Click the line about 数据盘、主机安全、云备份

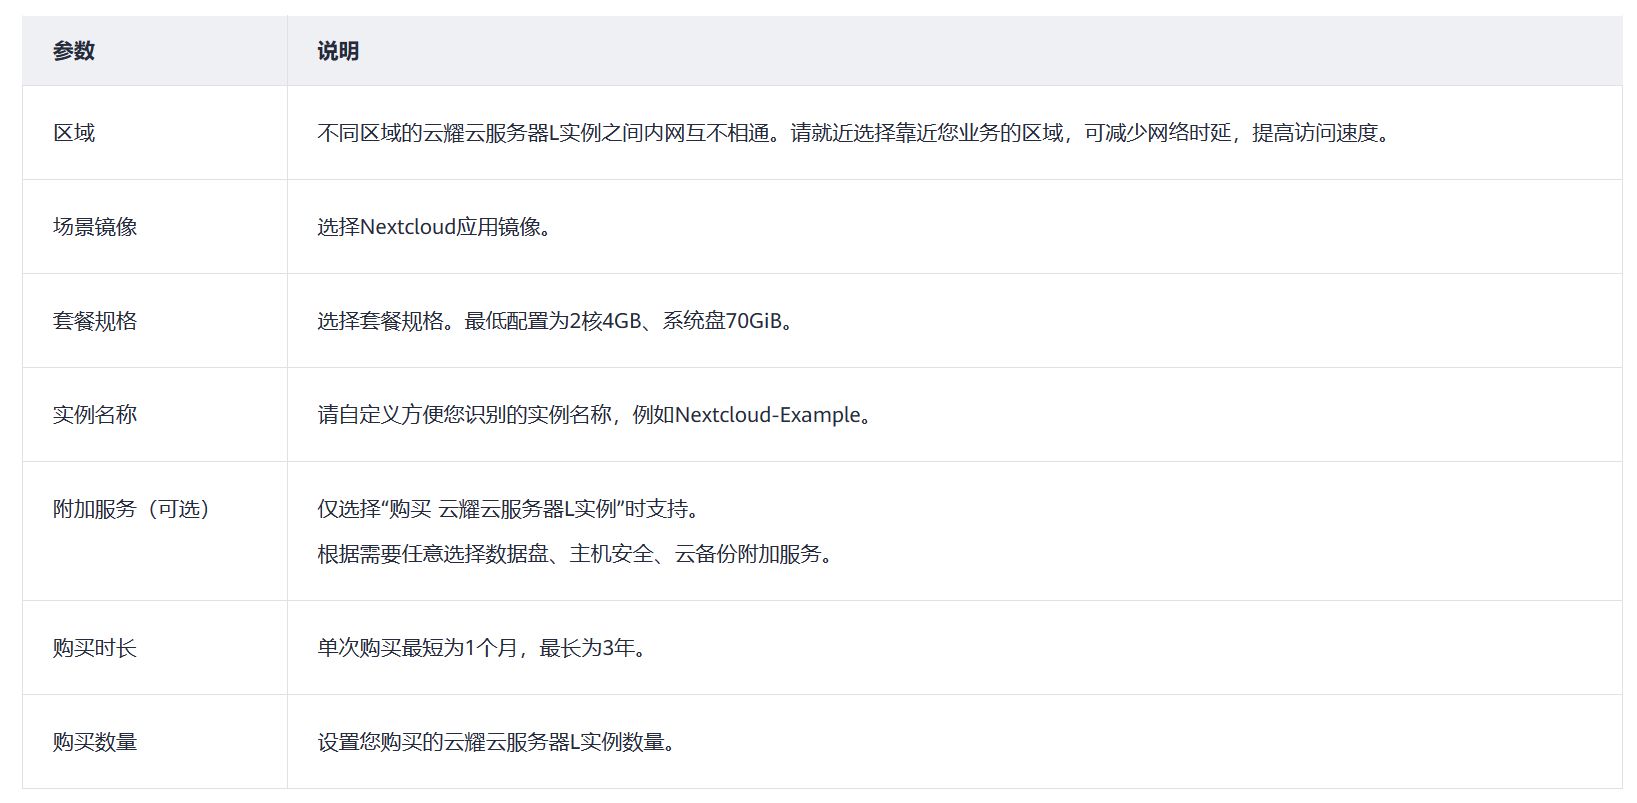[x=578, y=554]
